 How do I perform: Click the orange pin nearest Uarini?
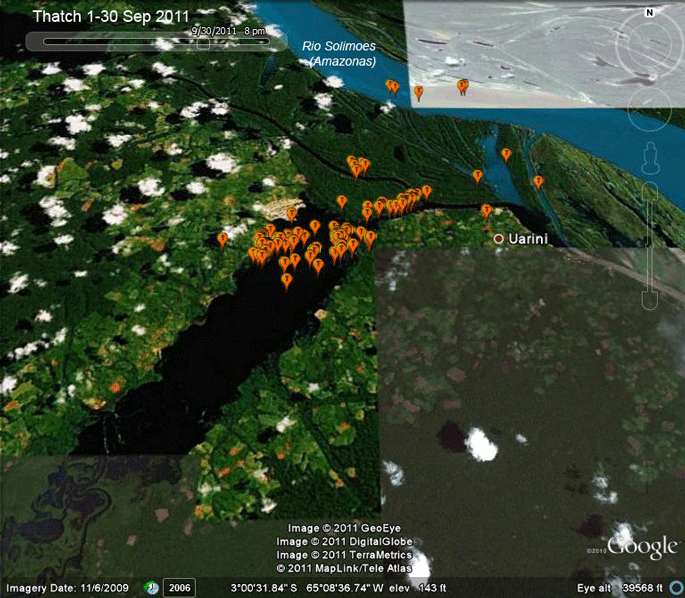tap(486, 212)
